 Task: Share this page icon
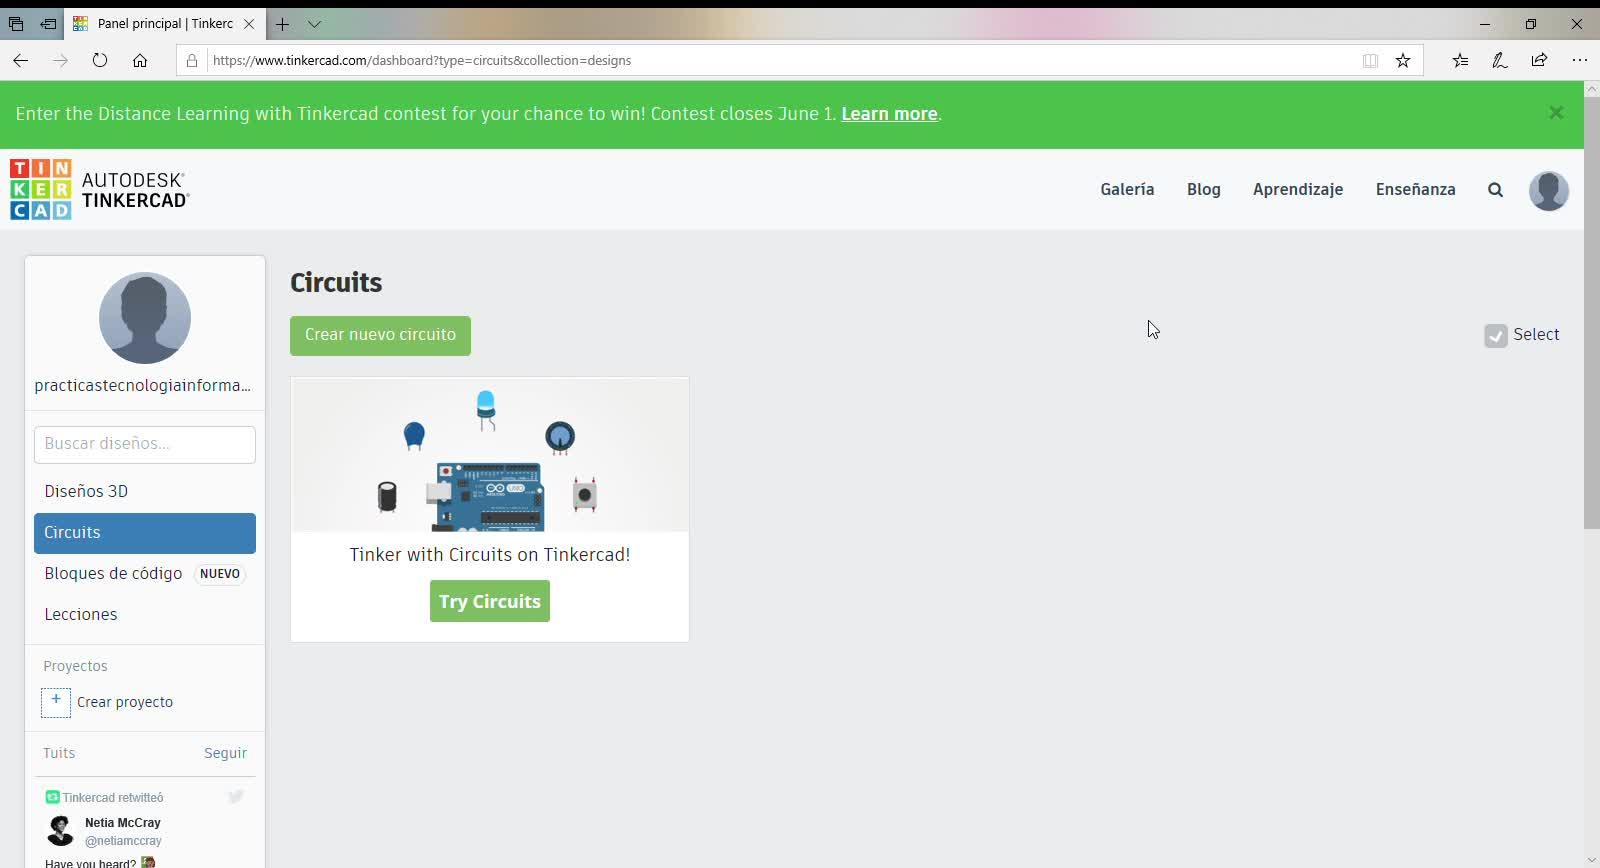click(x=1539, y=60)
